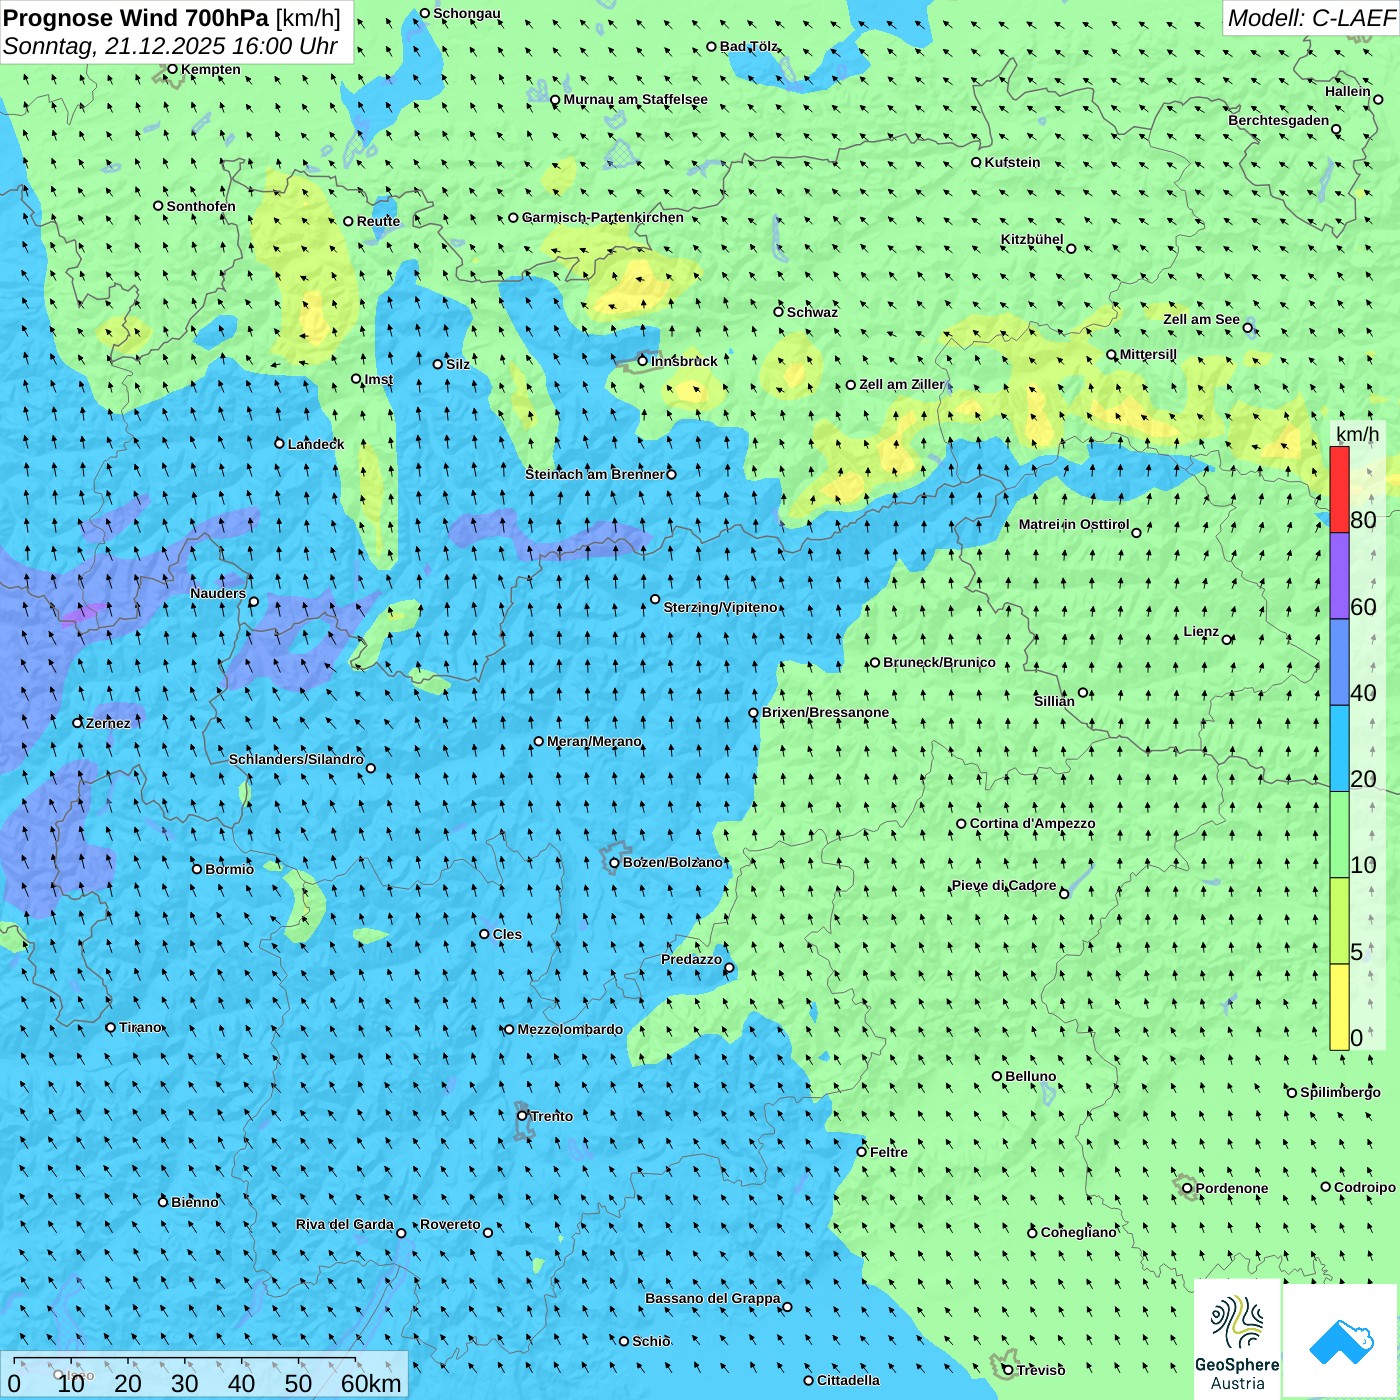This screenshot has height=1400, width=1400.
Task: Click the Codroipo town label
Action: (1365, 1188)
